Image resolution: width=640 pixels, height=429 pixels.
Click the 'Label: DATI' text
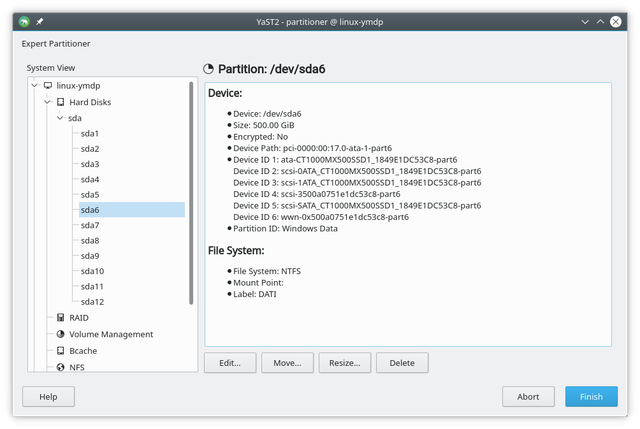click(255, 294)
